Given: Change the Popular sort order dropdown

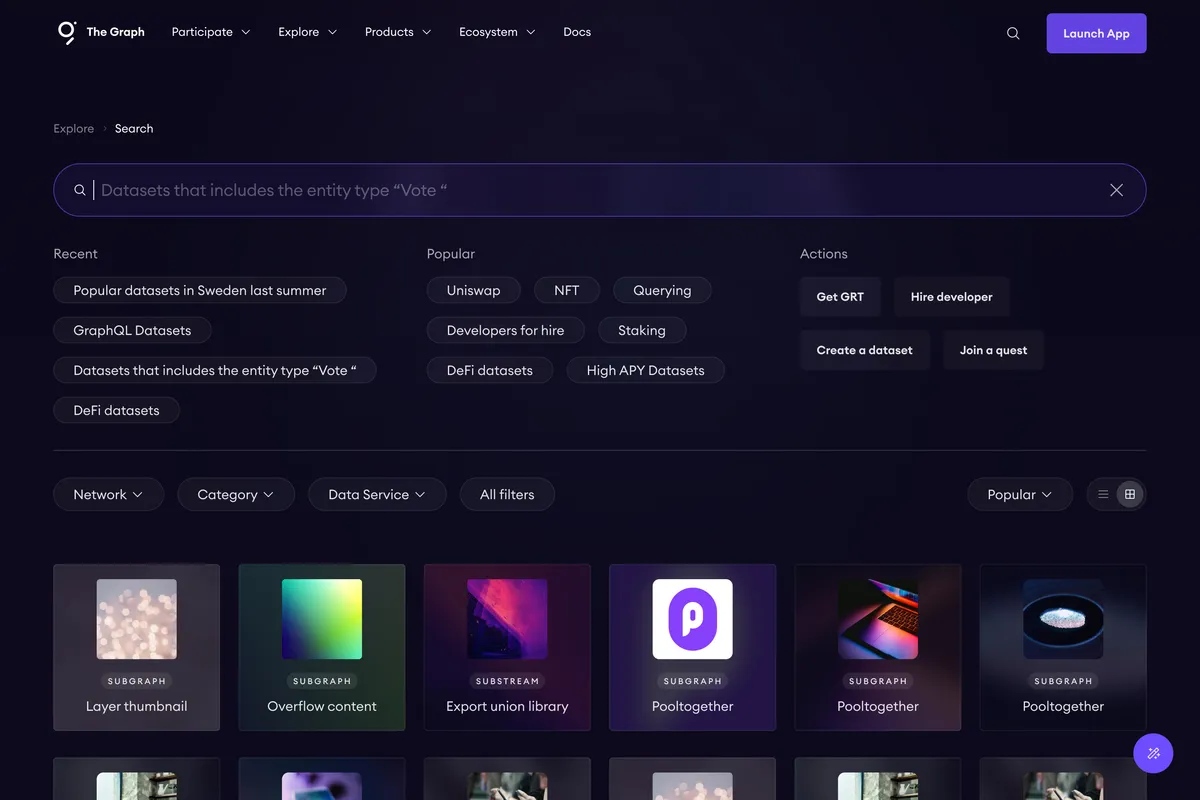Looking at the screenshot, I should (x=1020, y=494).
